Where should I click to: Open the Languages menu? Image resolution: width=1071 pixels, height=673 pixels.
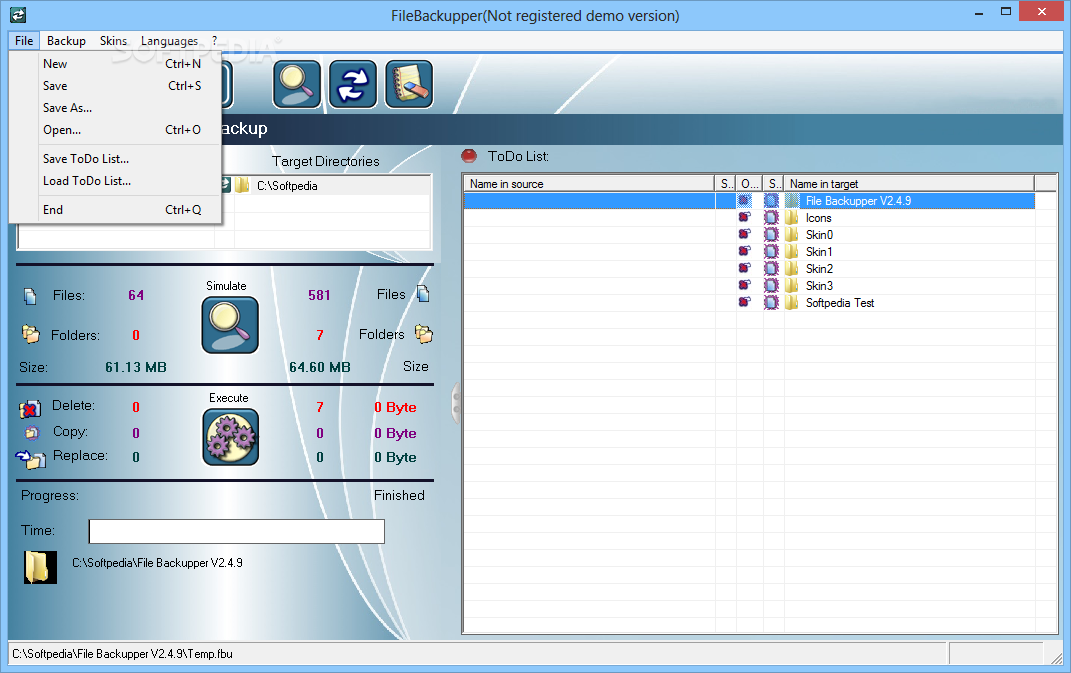[169, 41]
